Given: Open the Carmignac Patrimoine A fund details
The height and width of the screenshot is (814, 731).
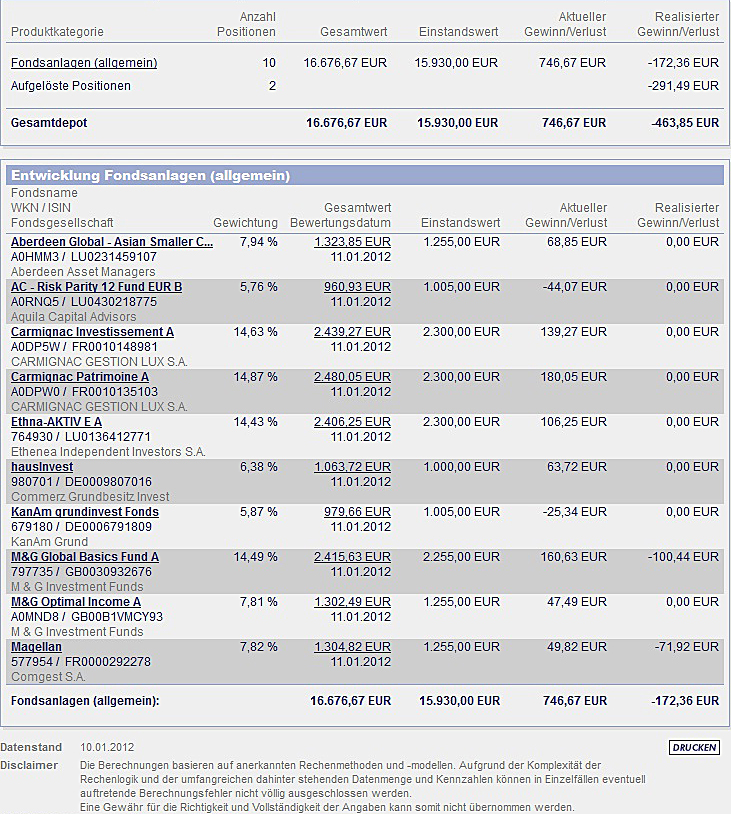Looking at the screenshot, I should [80, 377].
